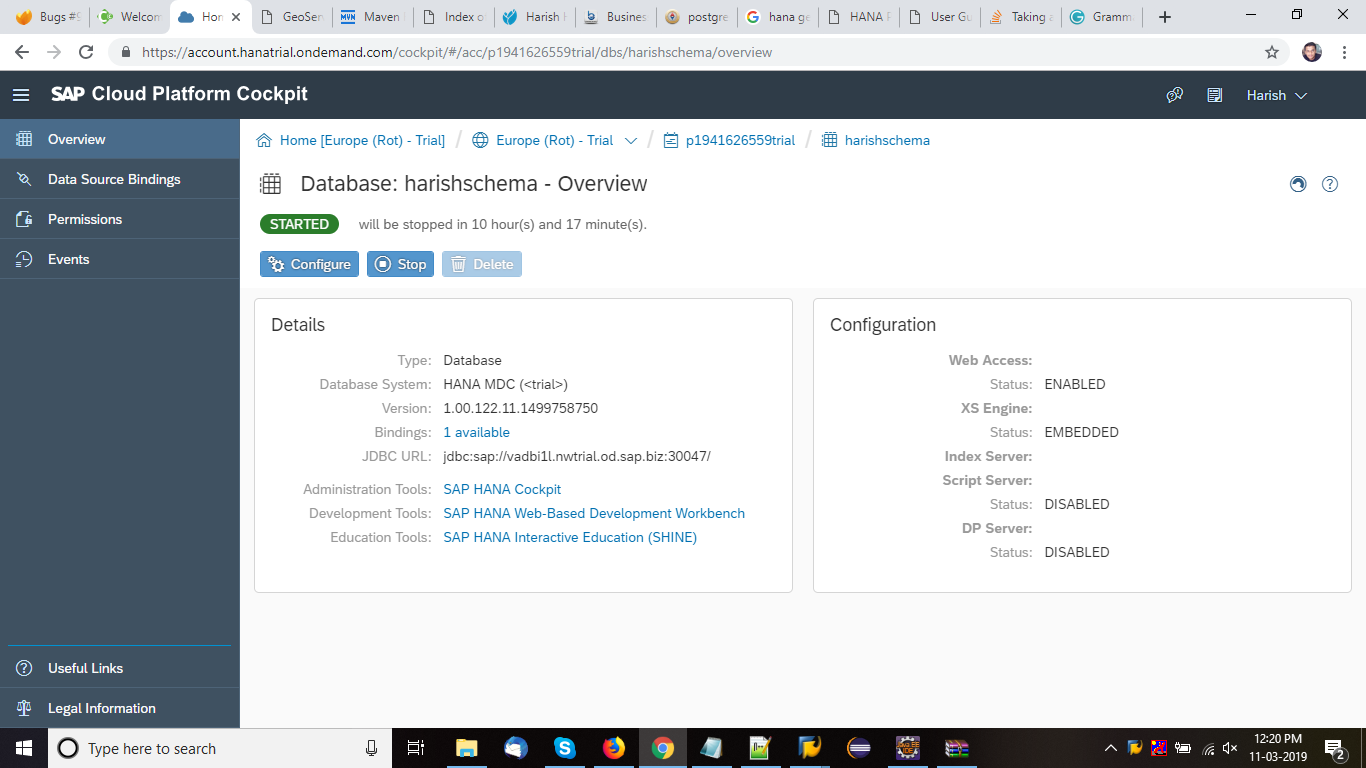Switch to the postgres browser tab
Image resolution: width=1366 pixels, height=768 pixels.
696,17
